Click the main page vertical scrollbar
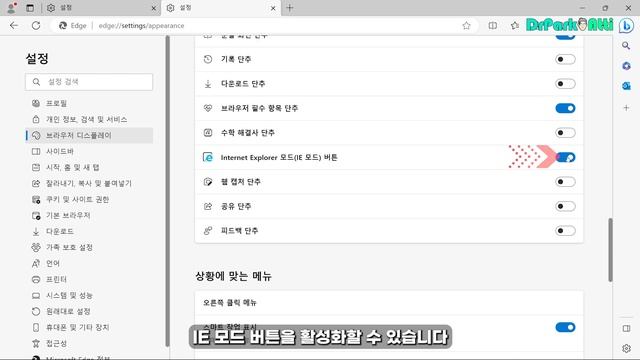This screenshot has width=640, height=360. pyautogui.click(x=610, y=249)
